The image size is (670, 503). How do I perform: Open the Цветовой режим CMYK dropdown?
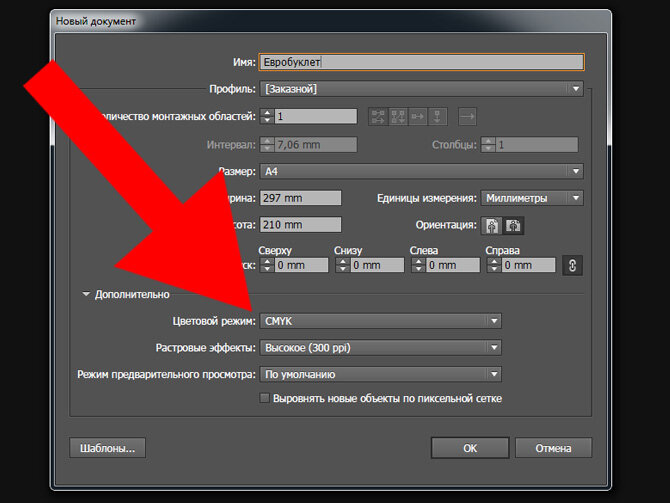(x=380, y=321)
